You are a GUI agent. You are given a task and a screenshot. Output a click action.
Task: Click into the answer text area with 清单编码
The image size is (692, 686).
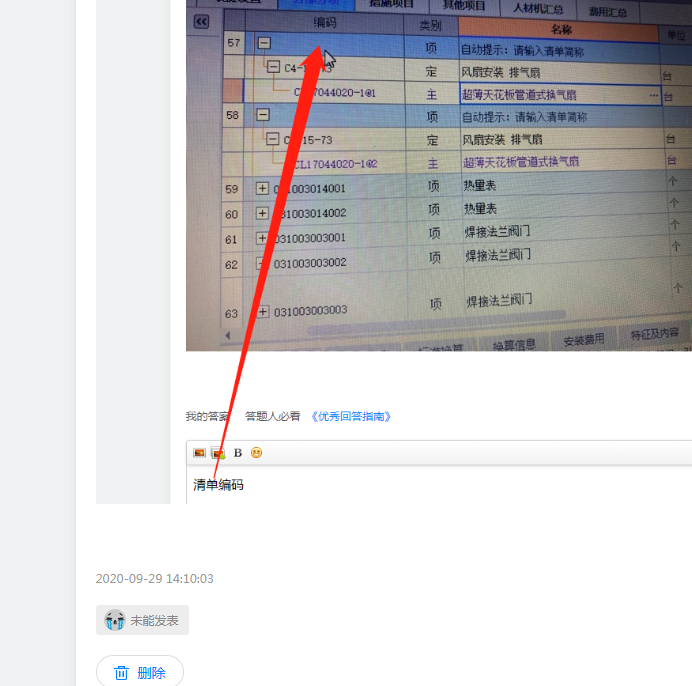tap(439, 485)
